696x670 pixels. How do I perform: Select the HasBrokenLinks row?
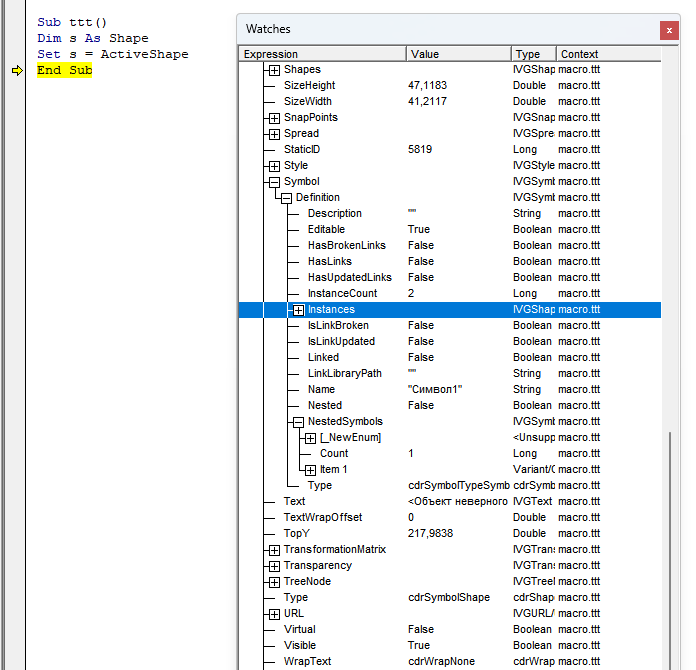[x=450, y=245]
